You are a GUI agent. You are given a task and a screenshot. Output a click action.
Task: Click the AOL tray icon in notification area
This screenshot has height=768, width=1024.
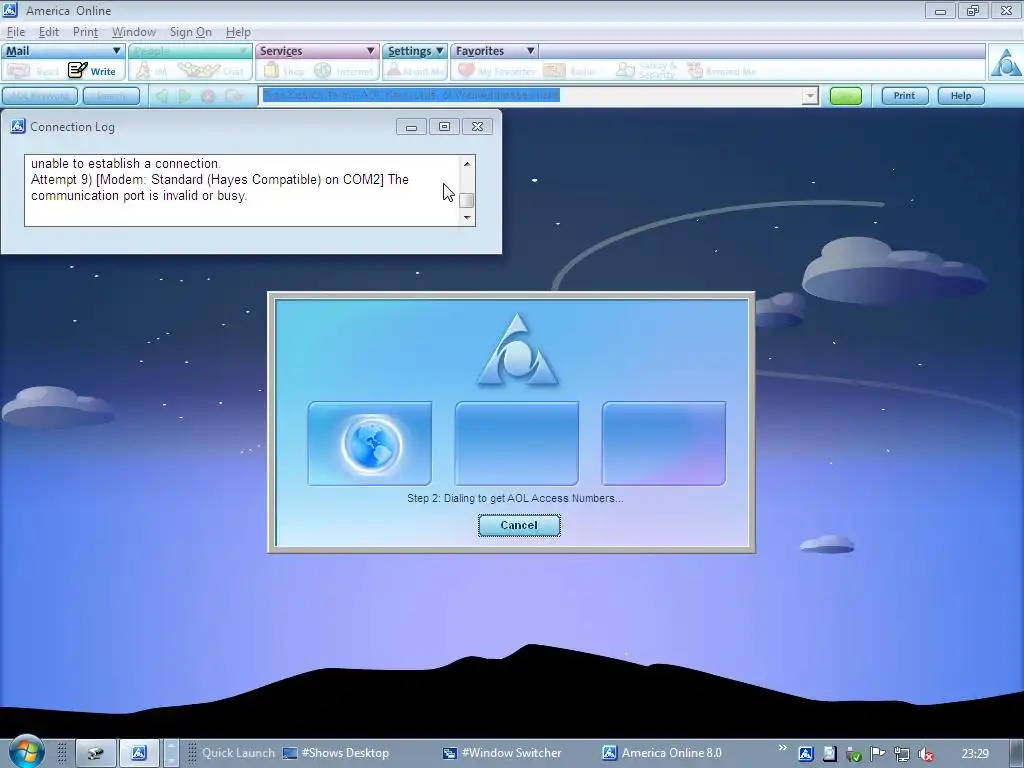click(806, 754)
